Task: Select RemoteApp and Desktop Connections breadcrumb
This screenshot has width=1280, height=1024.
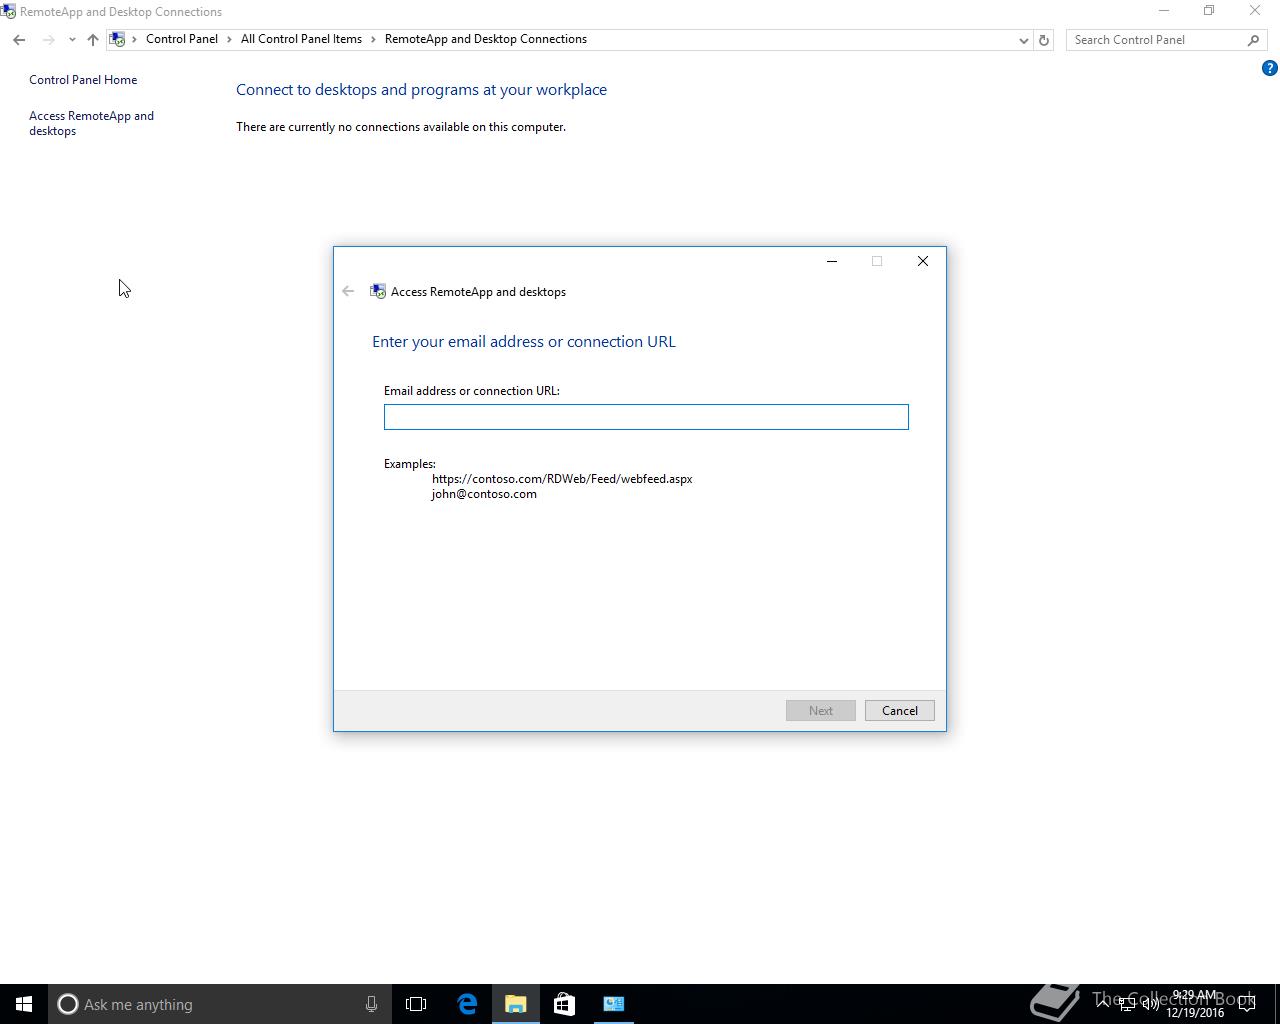Action: pos(486,39)
